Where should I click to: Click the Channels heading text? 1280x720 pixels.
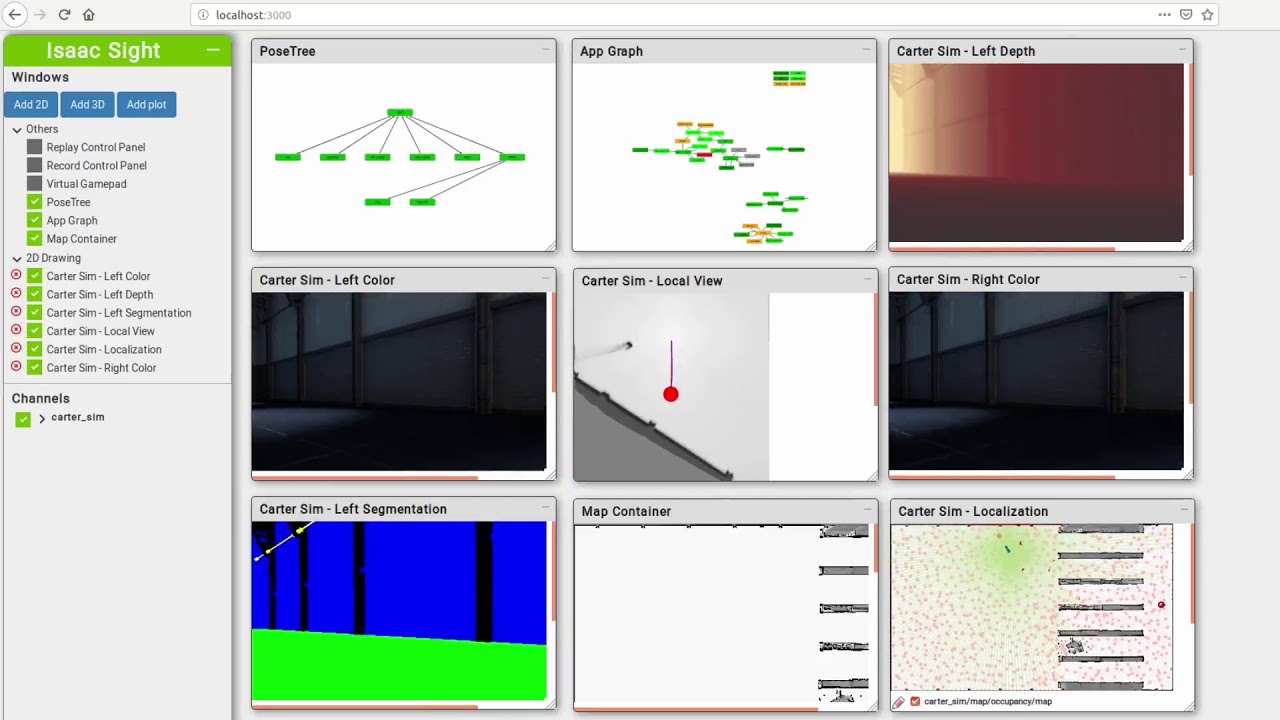point(41,398)
